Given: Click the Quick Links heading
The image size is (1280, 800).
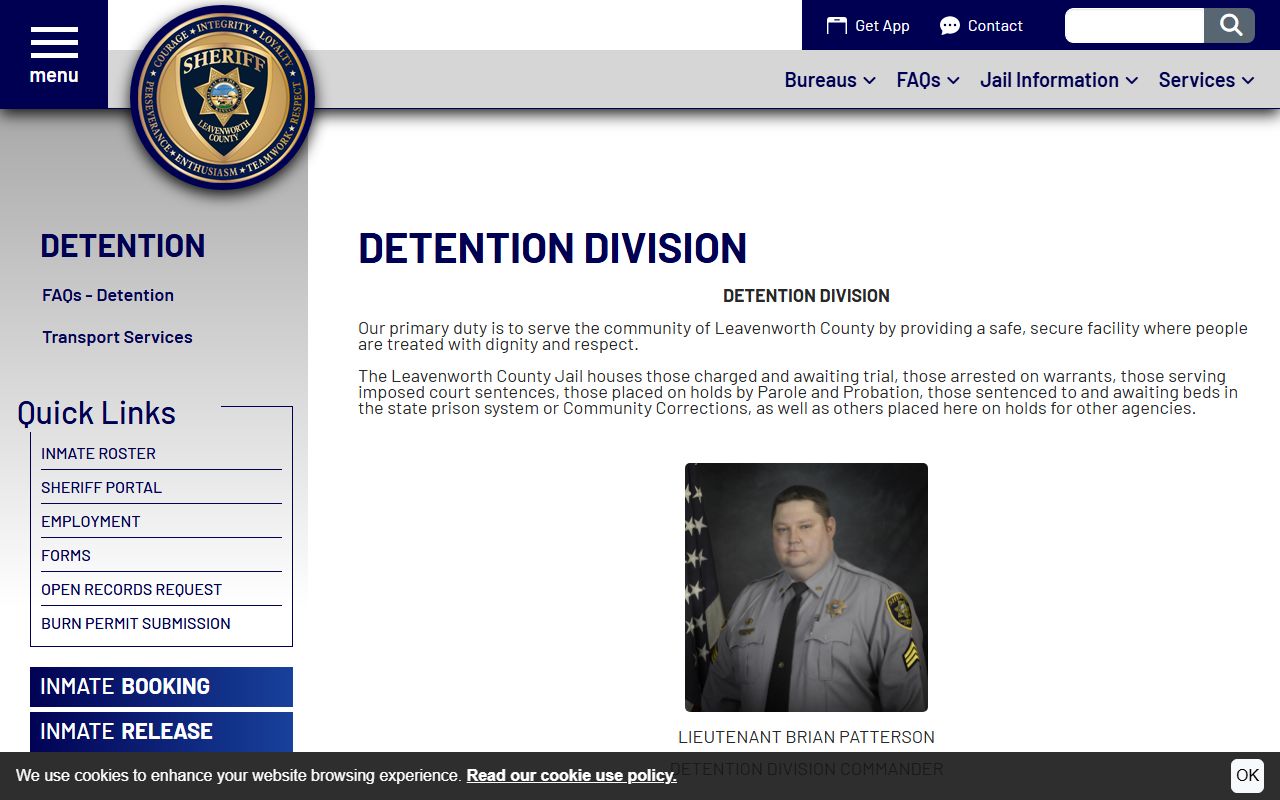Looking at the screenshot, I should click(x=96, y=413).
